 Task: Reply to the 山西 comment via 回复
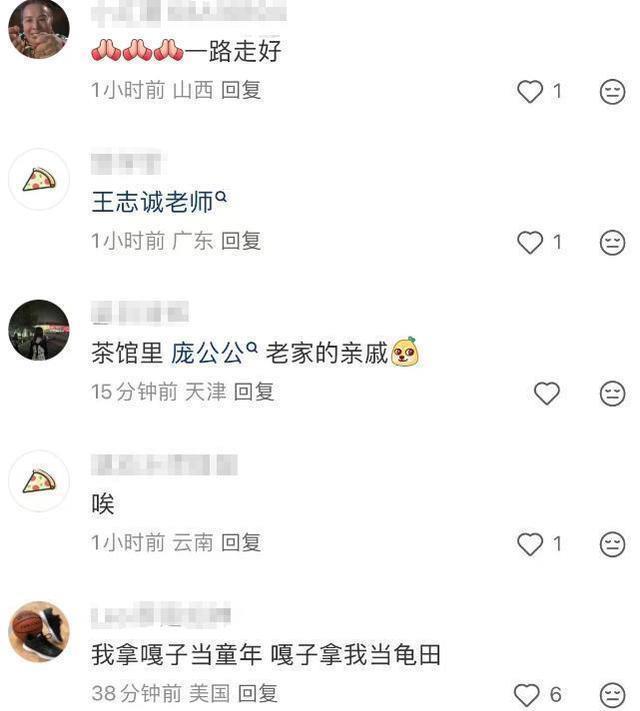[241, 90]
